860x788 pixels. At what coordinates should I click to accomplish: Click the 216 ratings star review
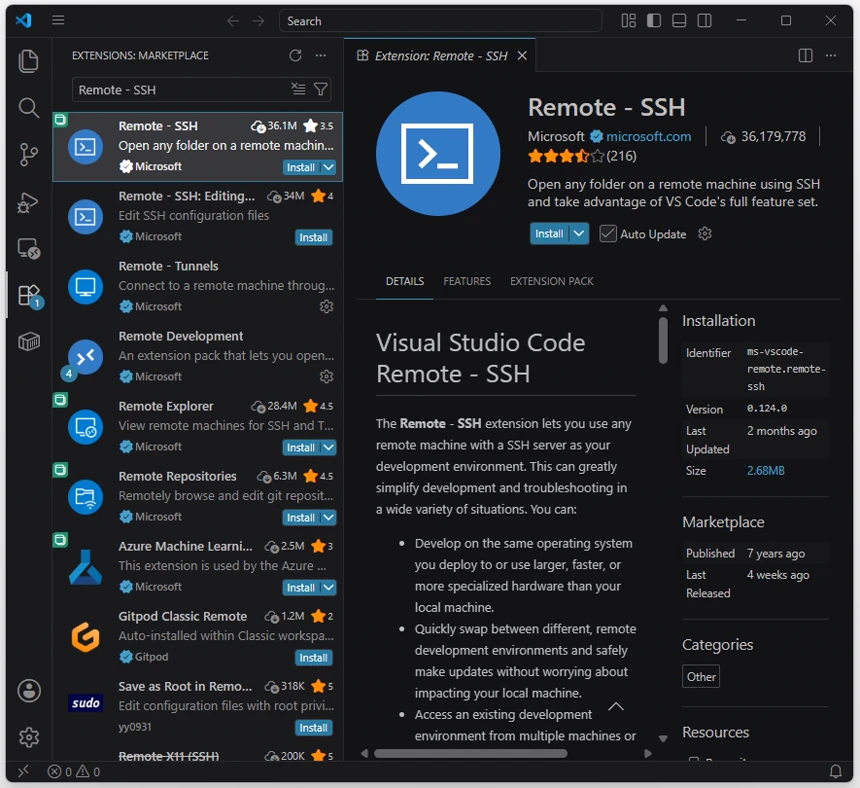coord(582,156)
